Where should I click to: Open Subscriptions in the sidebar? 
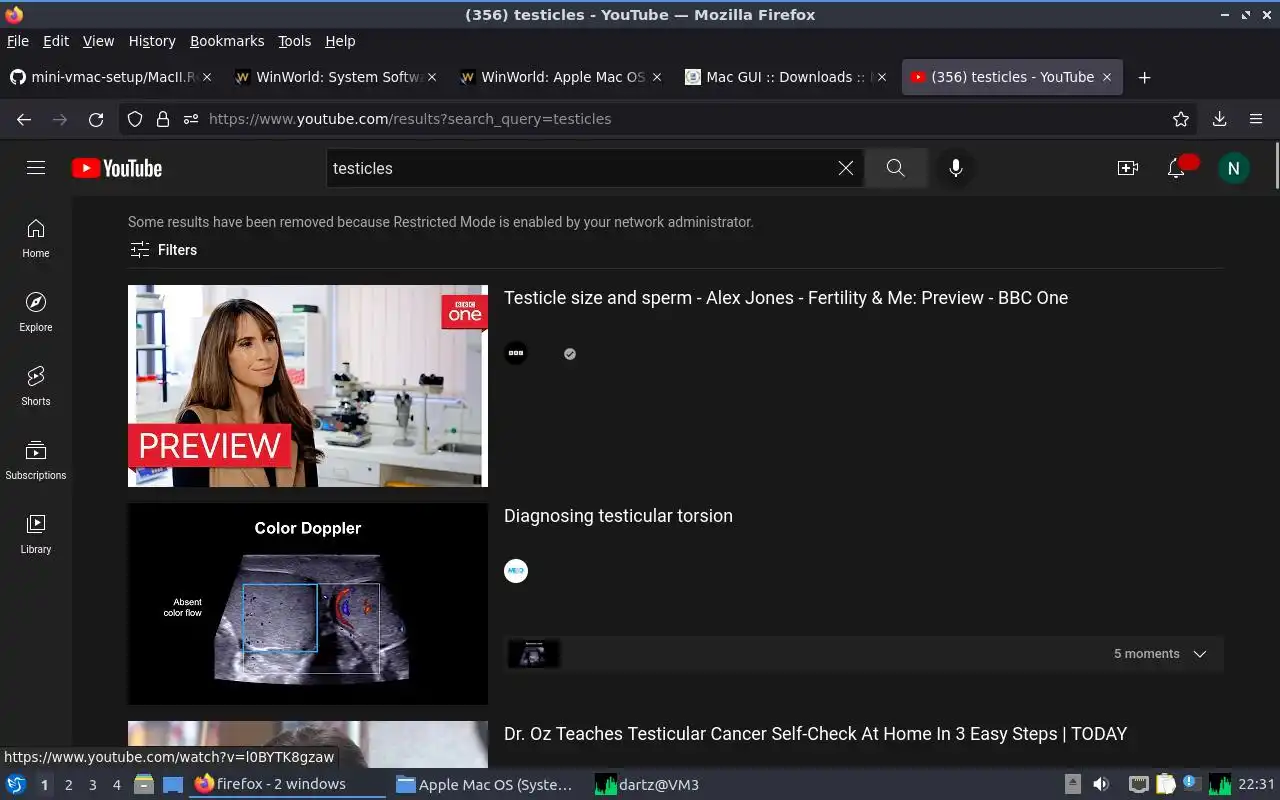36,461
